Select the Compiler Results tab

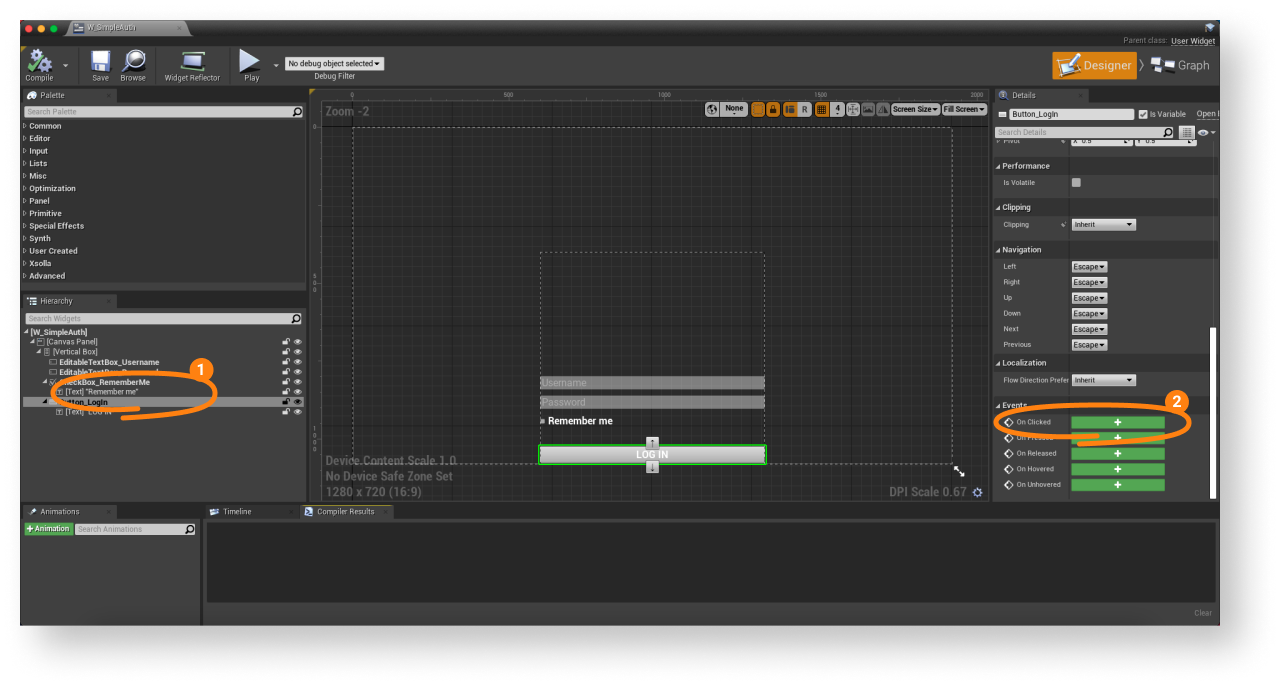345,511
